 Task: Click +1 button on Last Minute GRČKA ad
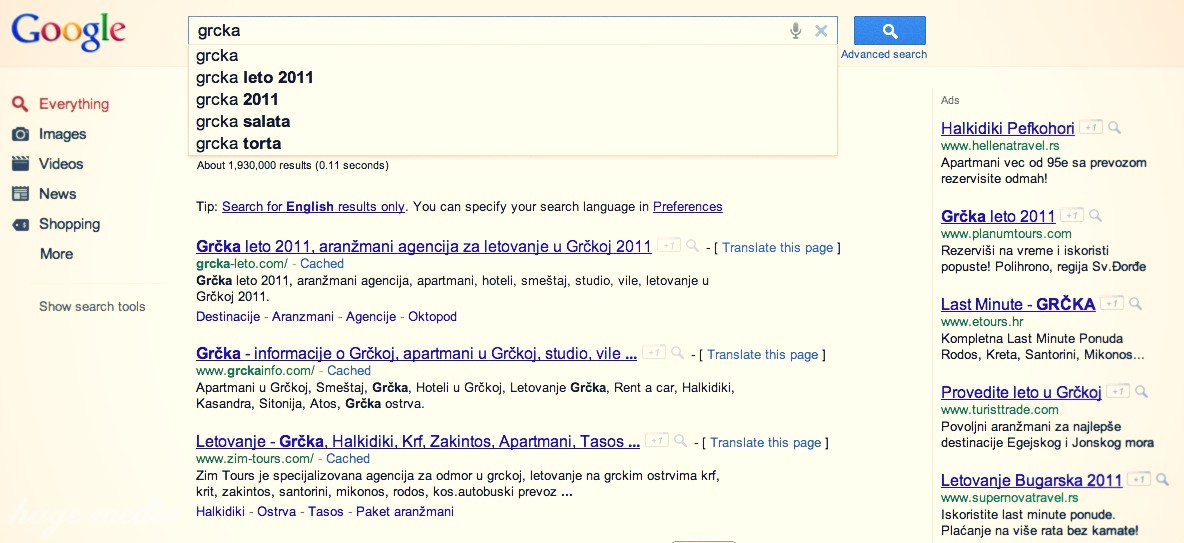(1112, 303)
